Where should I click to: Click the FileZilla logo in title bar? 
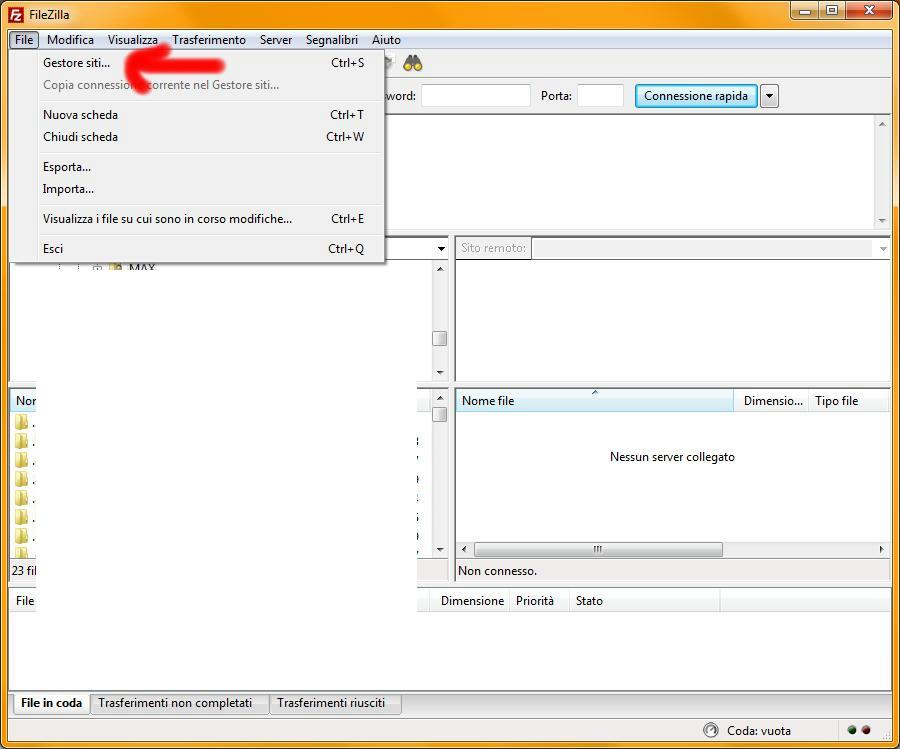coord(16,14)
